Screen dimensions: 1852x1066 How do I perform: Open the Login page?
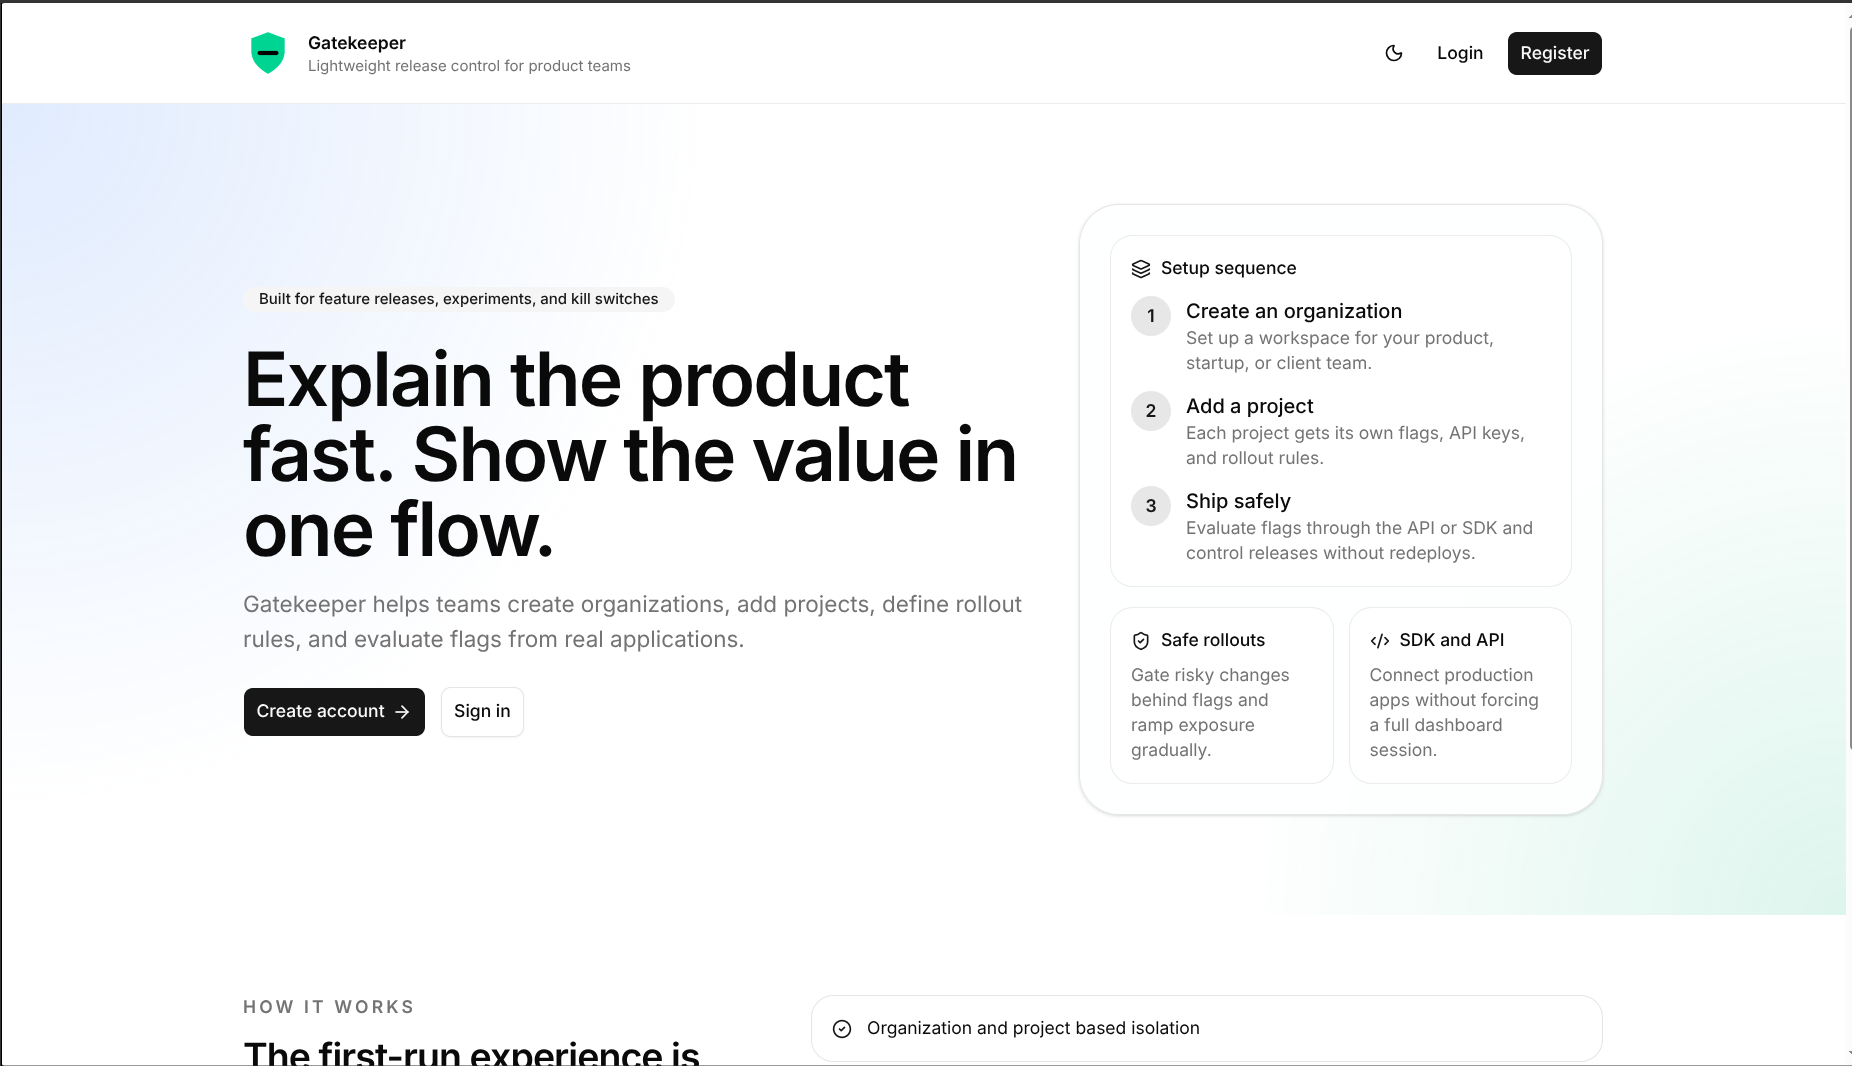point(1460,53)
